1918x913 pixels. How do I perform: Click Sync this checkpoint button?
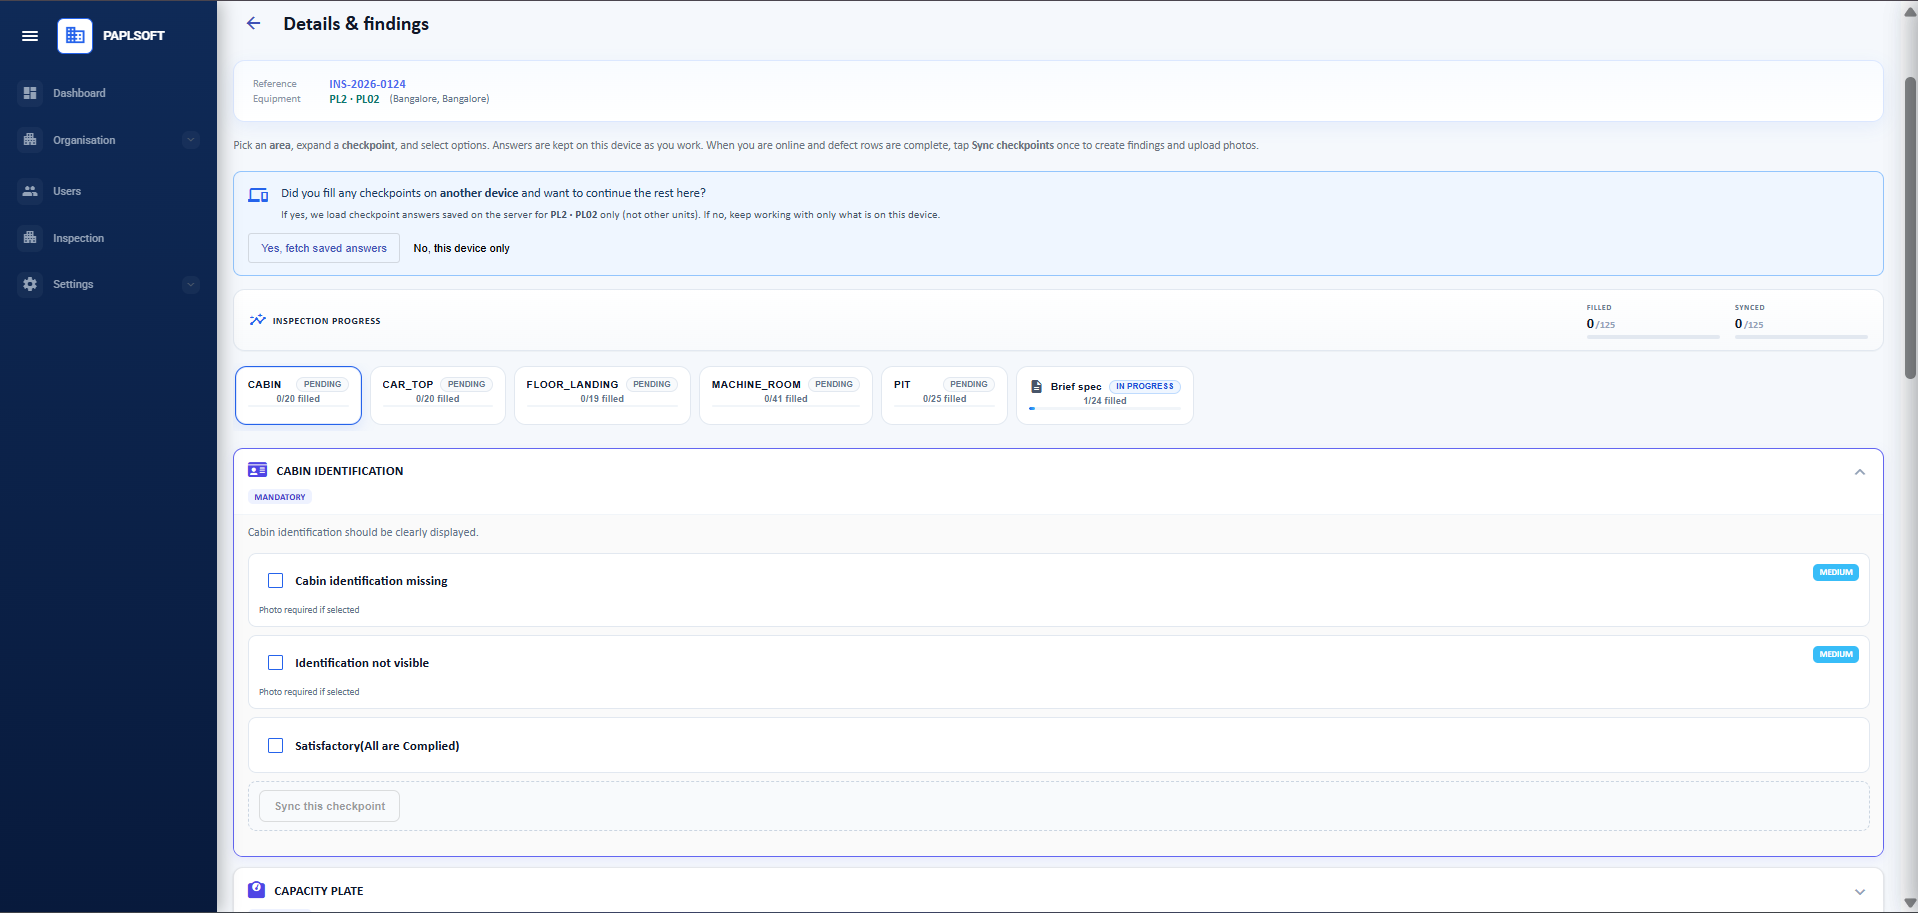pyautogui.click(x=330, y=806)
